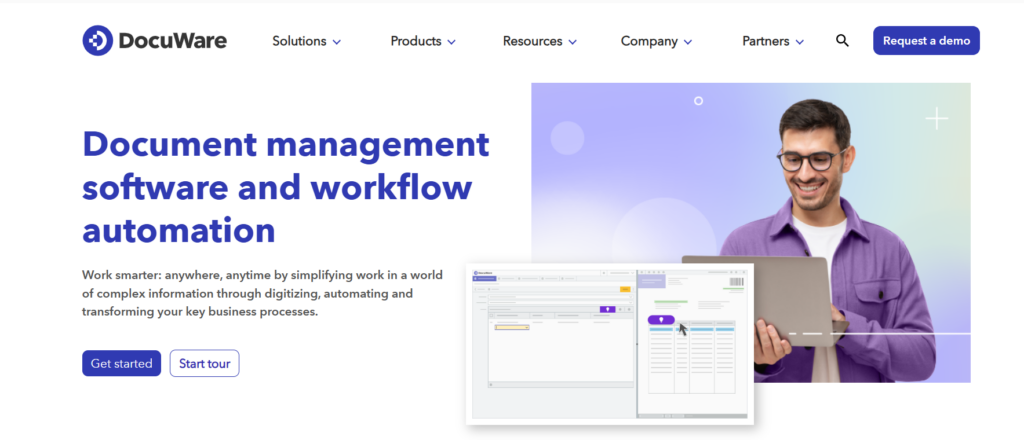Click the DocuWare logo icon
1024x440 pixels.
click(x=98, y=41)
